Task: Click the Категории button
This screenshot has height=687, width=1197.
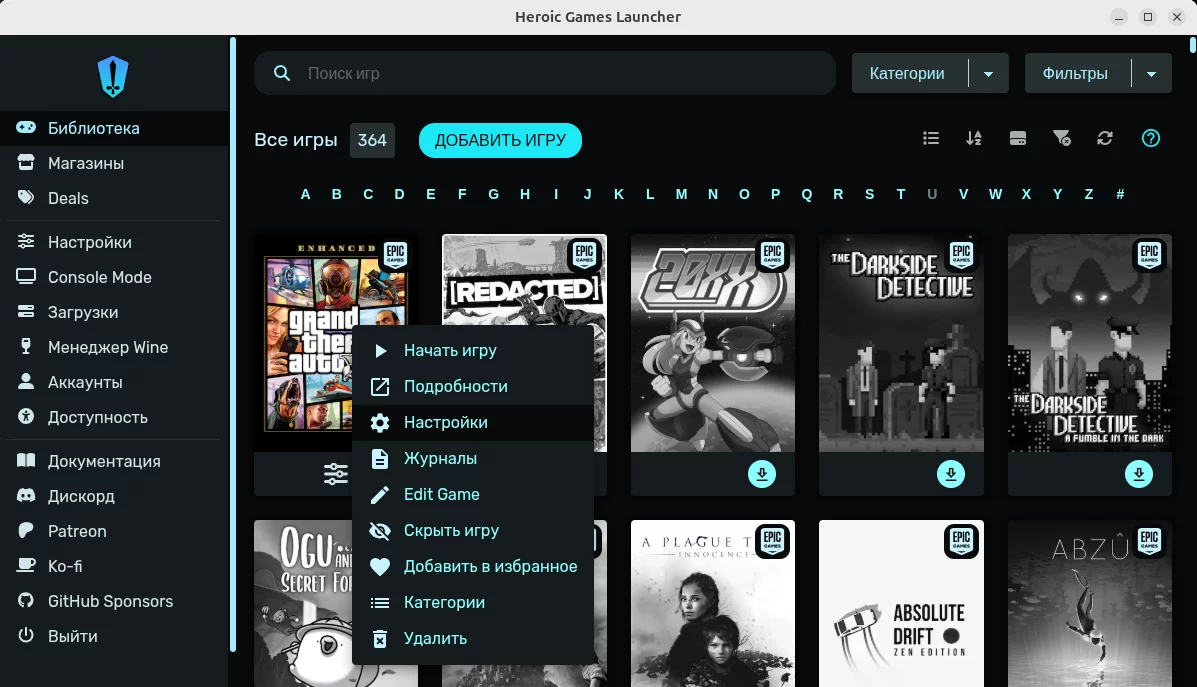Action: (909, 73)
